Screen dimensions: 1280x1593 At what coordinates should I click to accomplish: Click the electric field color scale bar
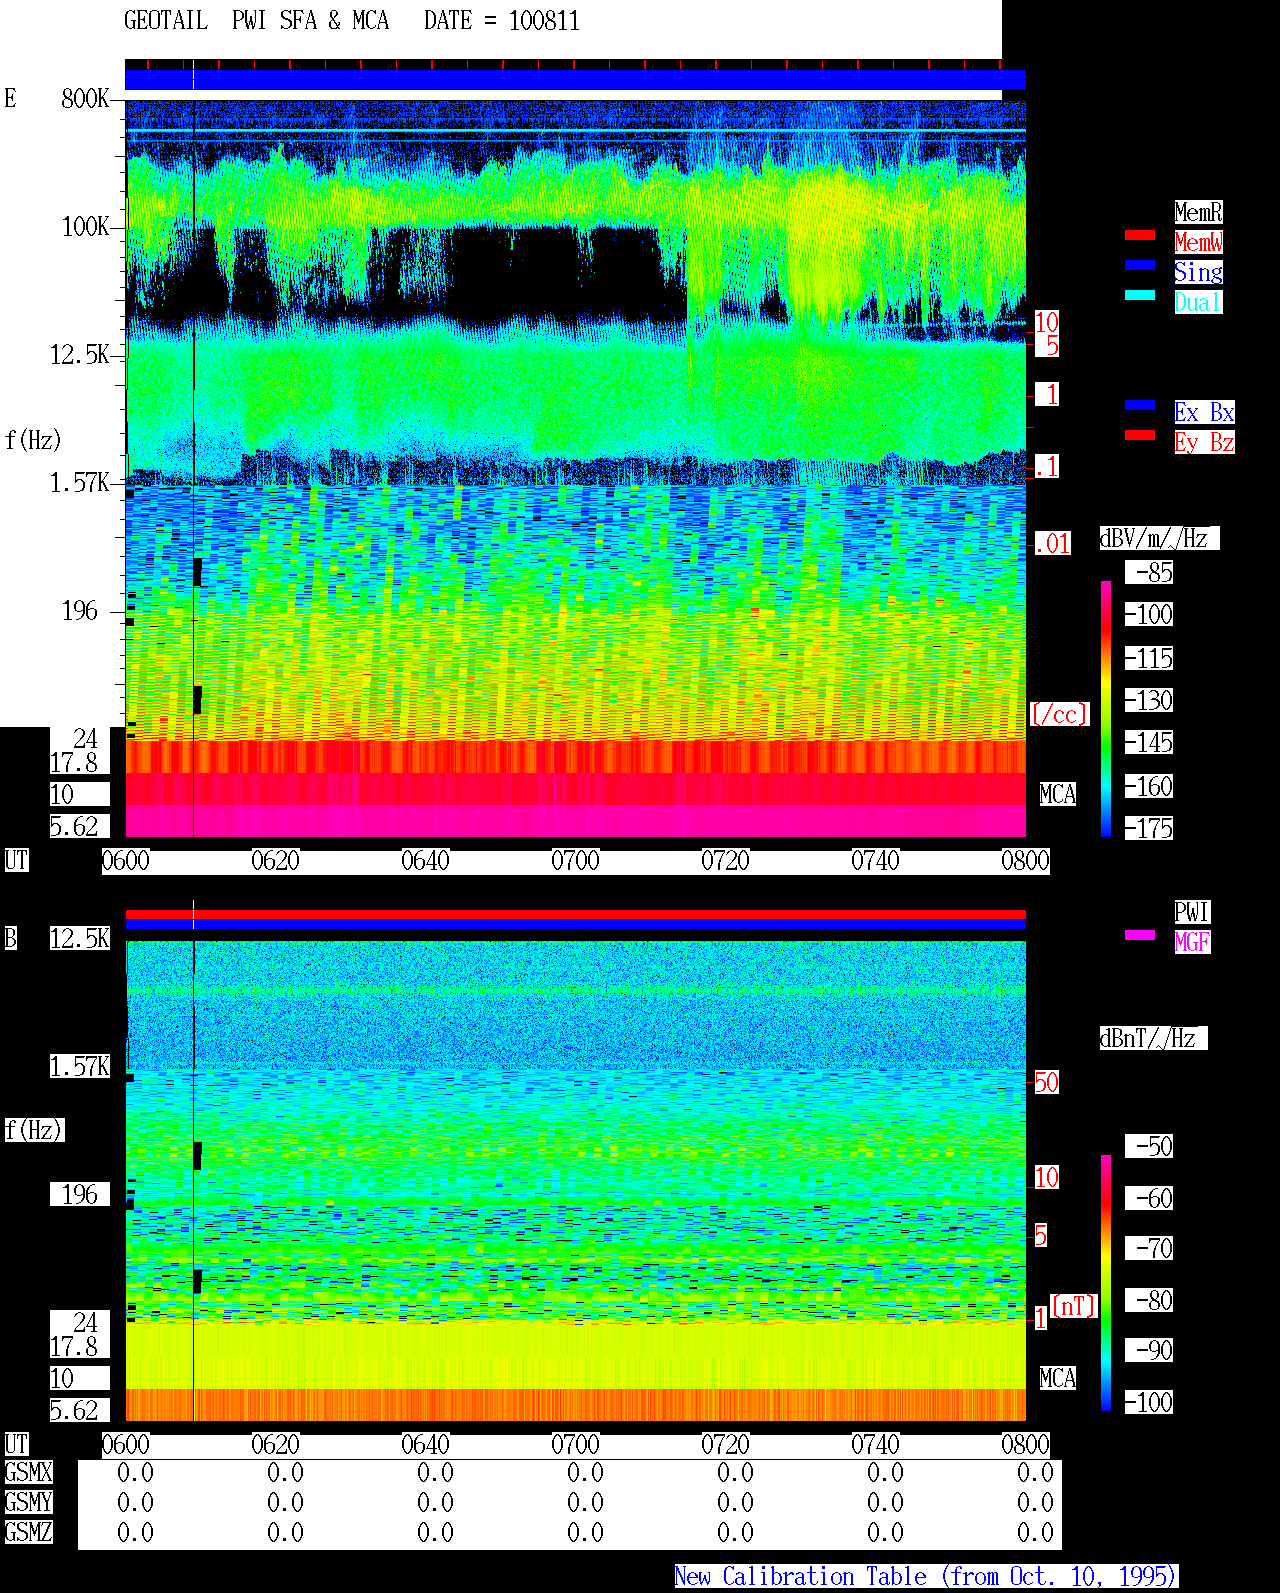pyautogui.click(x=1106, y=708)
